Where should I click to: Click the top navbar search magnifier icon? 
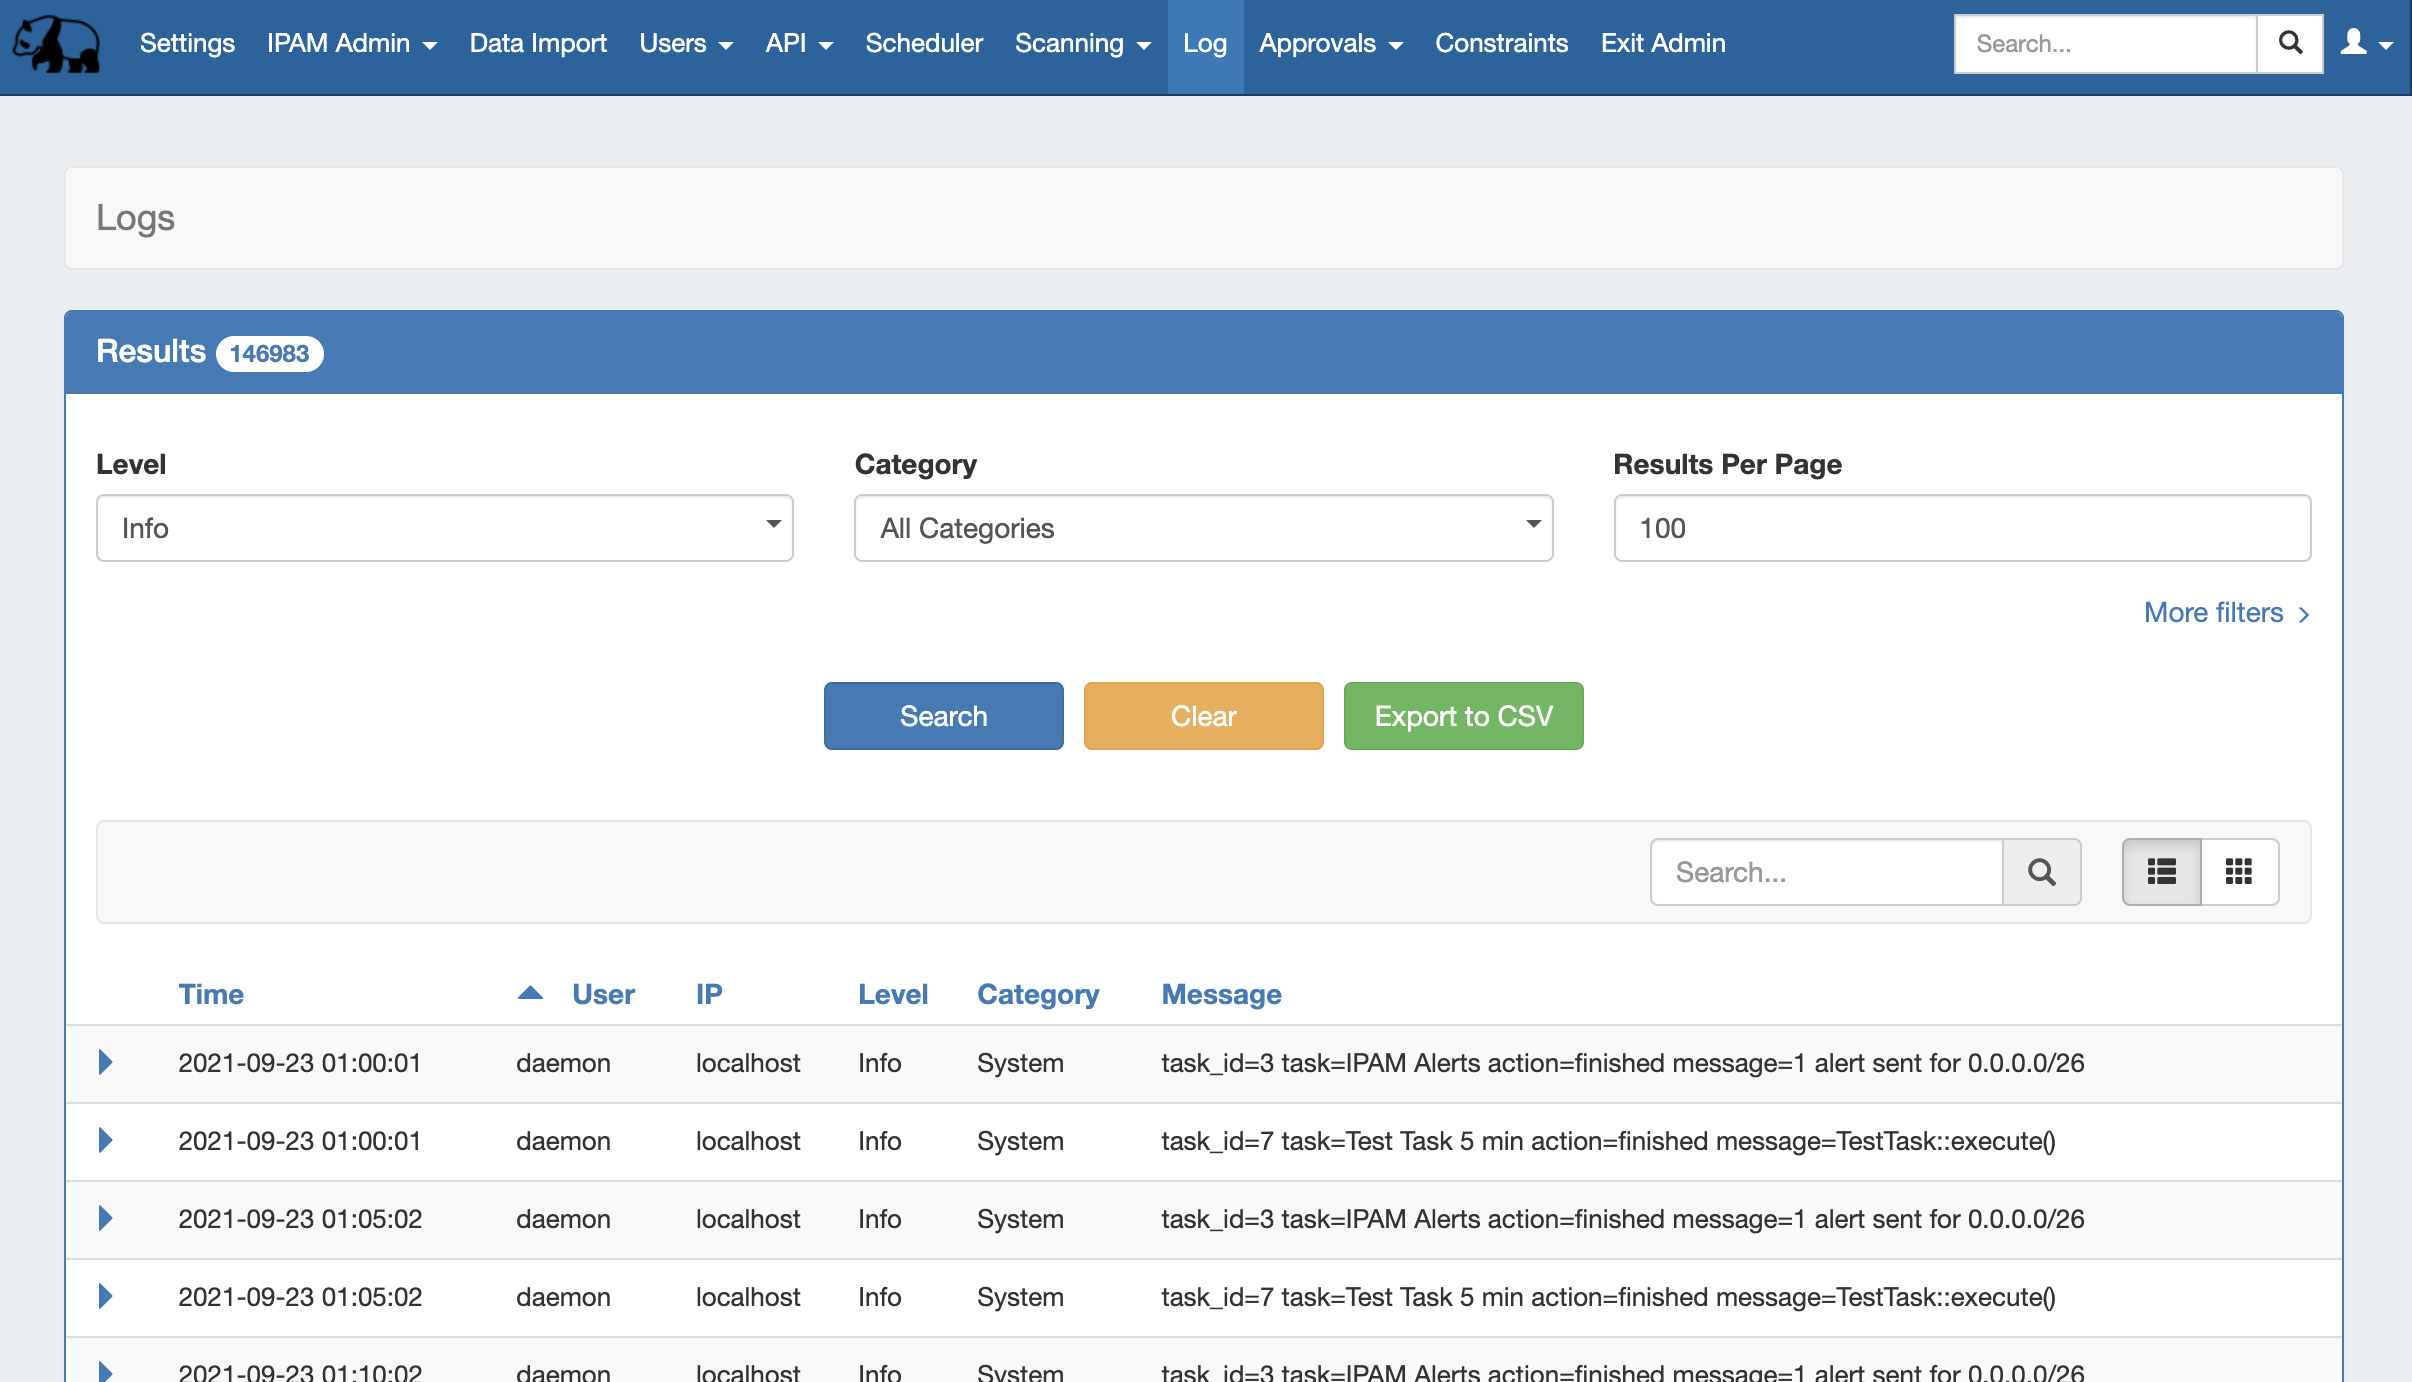(2289, 44)
